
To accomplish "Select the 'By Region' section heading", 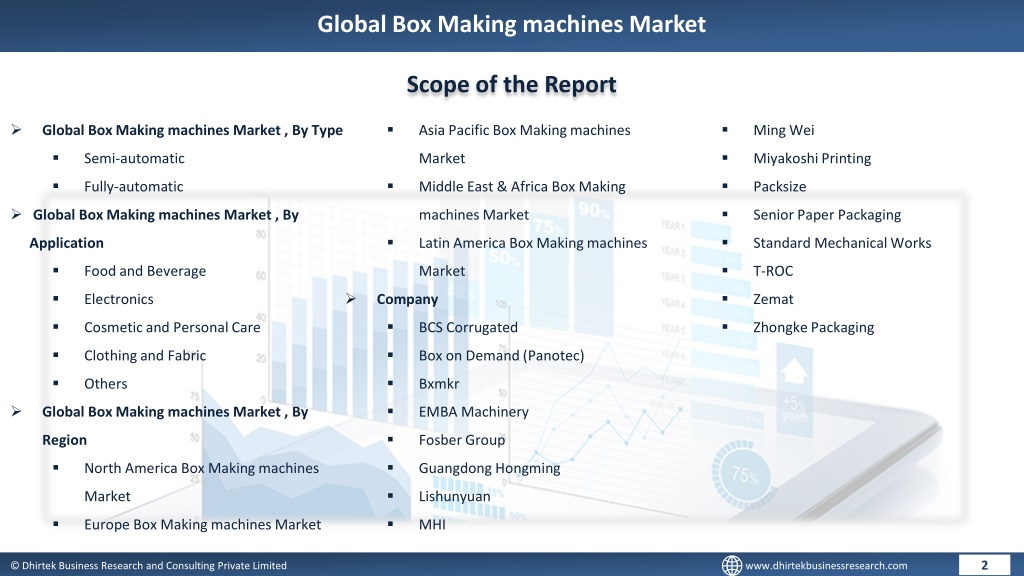I will pyautogui.click(x=175, y=426).
